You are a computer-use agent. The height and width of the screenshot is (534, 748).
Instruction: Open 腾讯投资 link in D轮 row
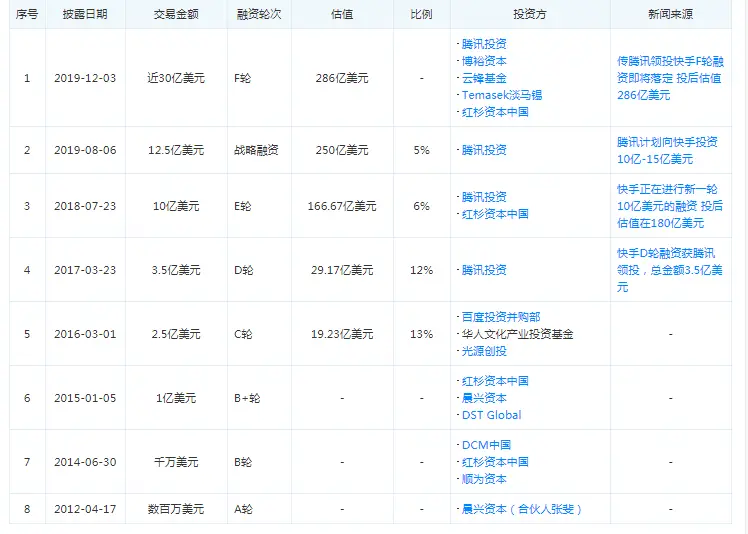484,270
